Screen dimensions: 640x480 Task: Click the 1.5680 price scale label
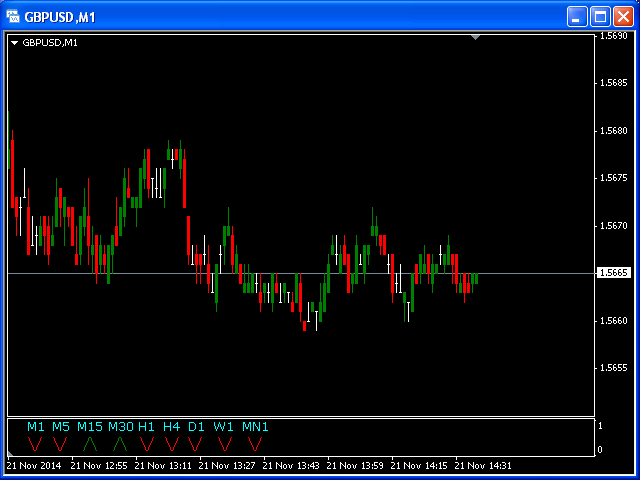pos(613,131)
